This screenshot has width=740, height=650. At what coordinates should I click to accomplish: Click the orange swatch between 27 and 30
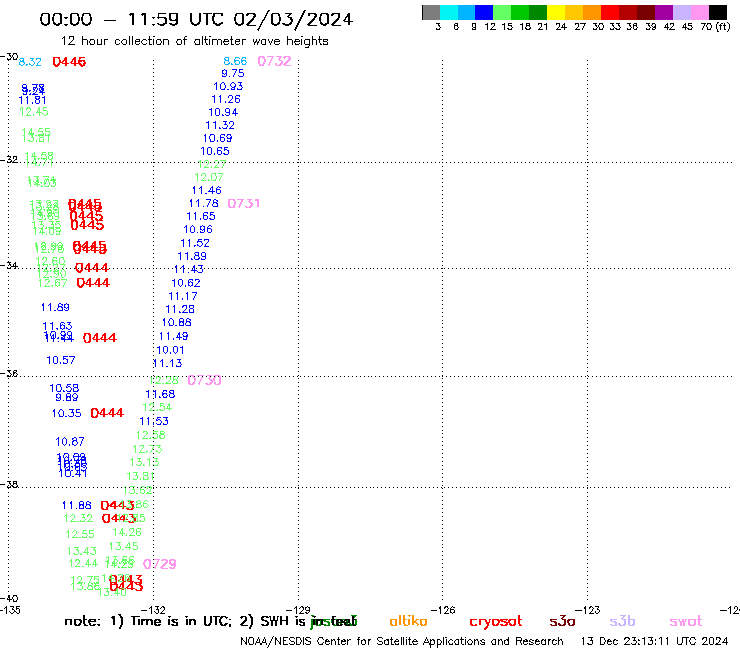(x=592, y=12)
